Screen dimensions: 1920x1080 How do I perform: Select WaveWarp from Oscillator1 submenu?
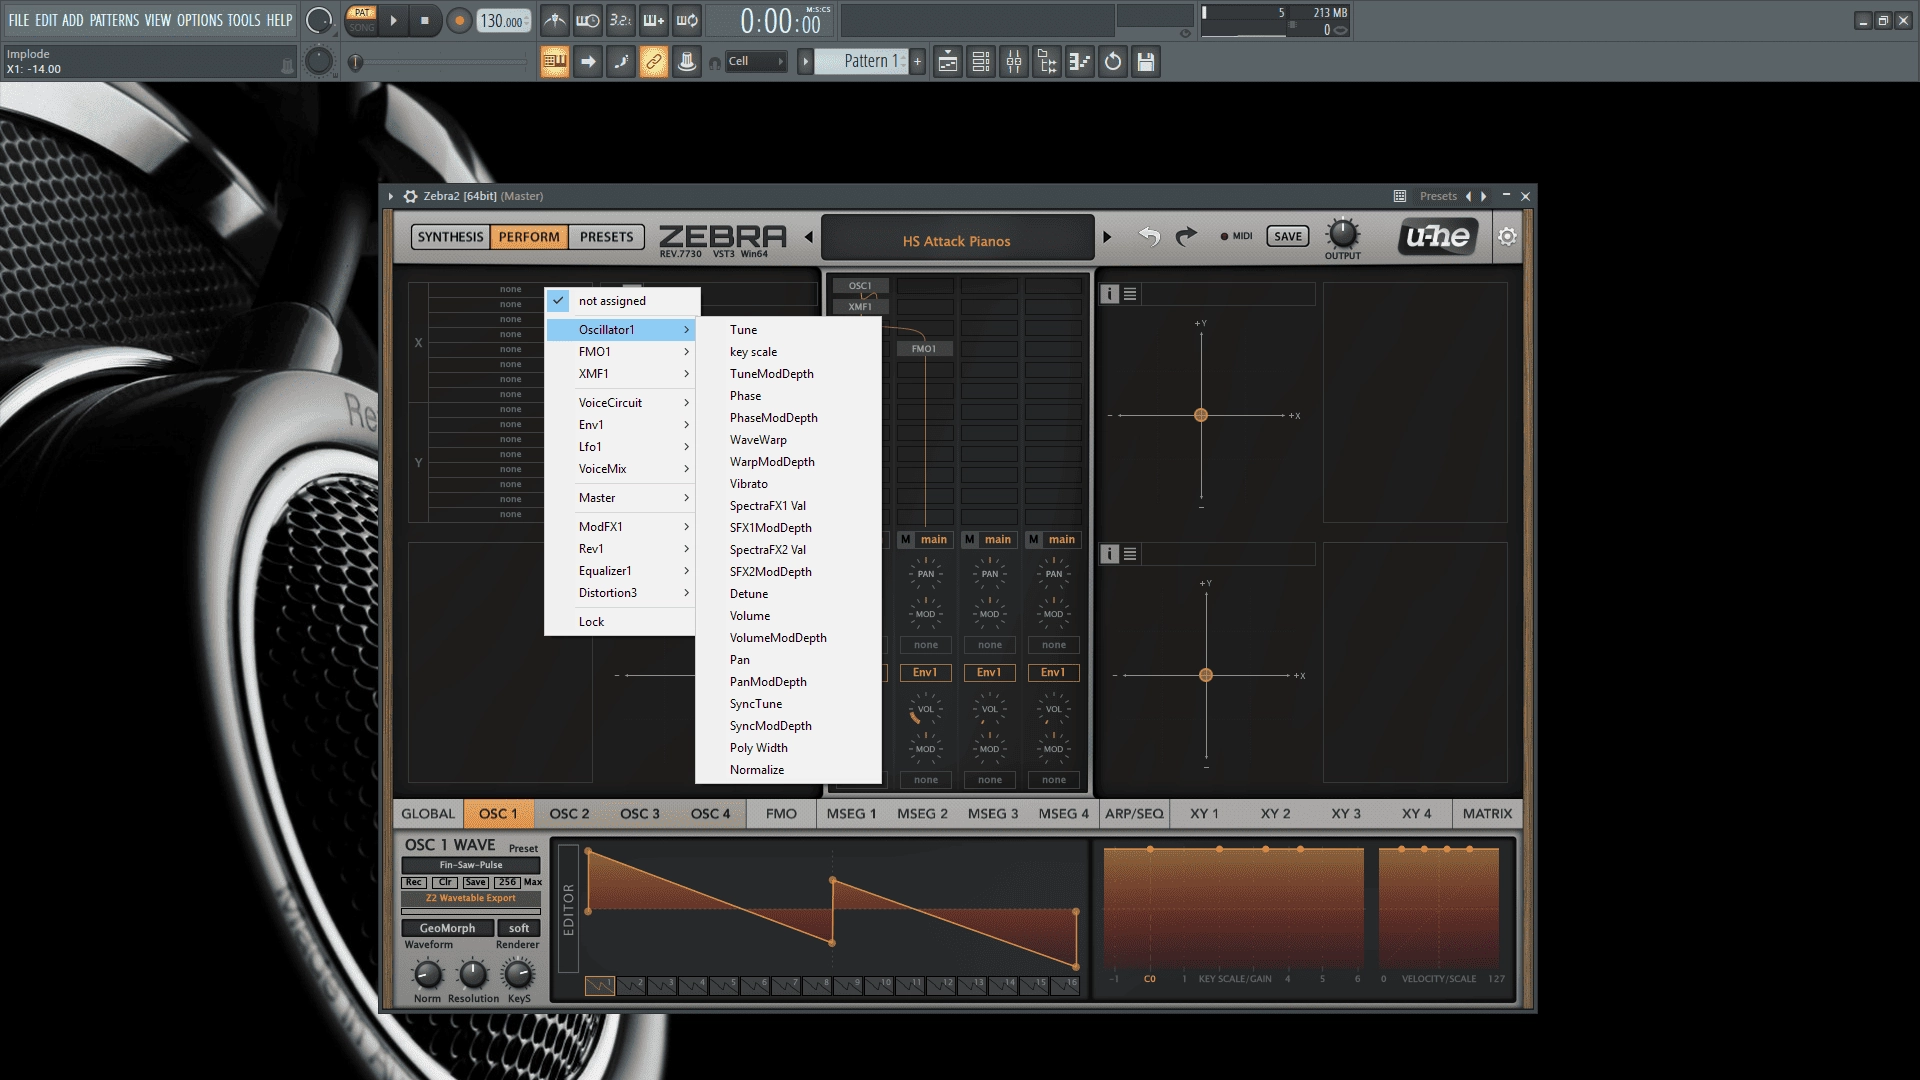tap(788, 440)
